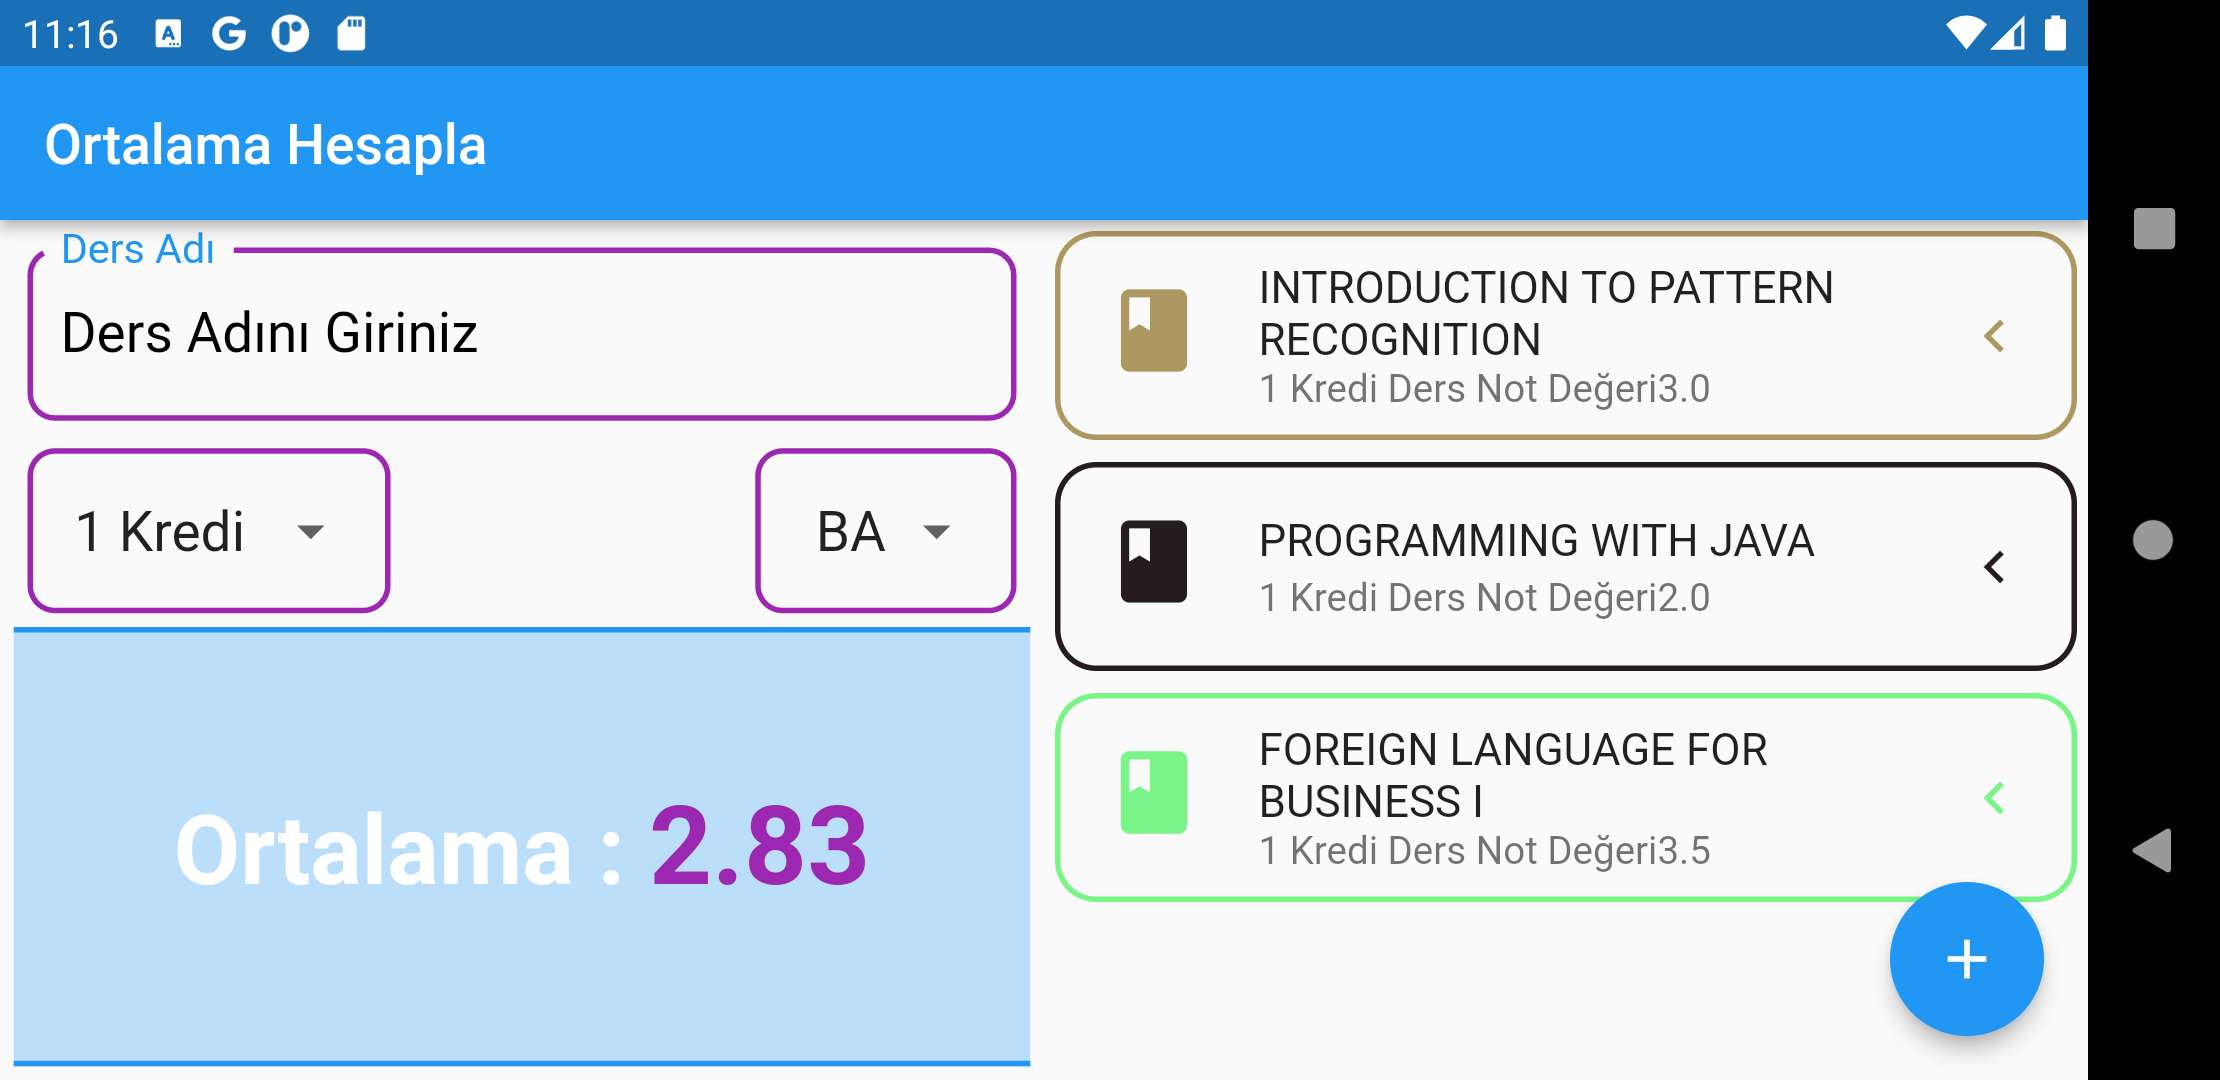Tap the screenshot notification icon in the status bar
The width and height of the screenshot is (2220, 1080).
pyautogui.click(x=351, y=33)
